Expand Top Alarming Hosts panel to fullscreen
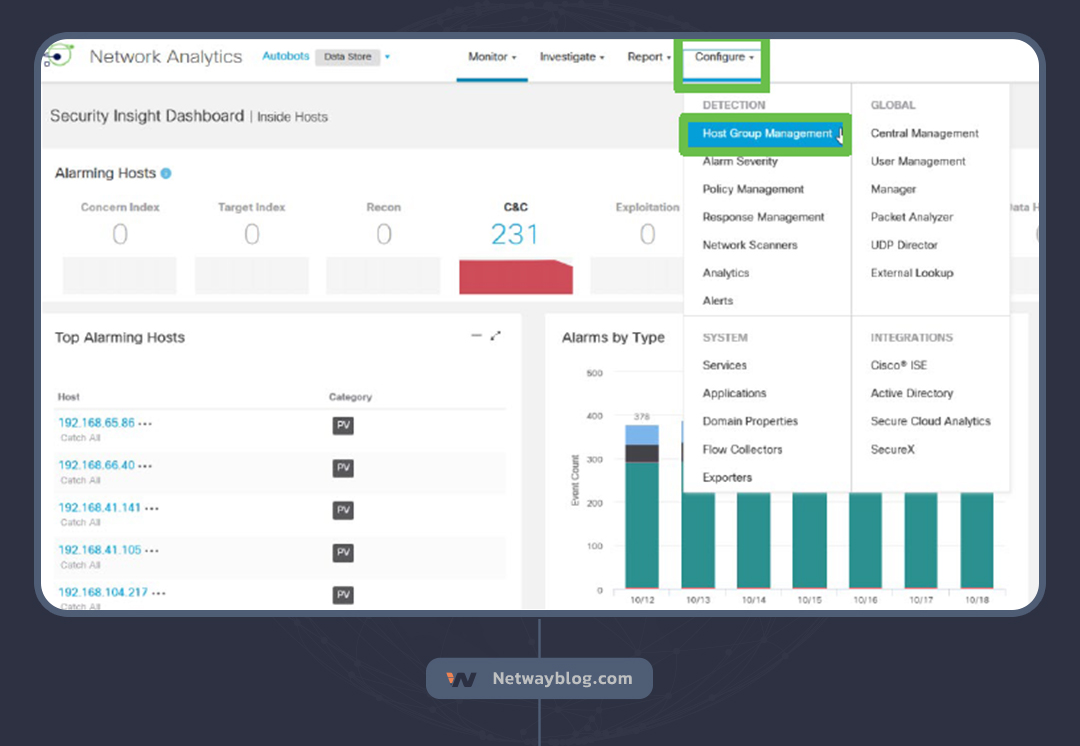Image resolution: width=1080 pixels, height=746 pixels. point(495,336)
